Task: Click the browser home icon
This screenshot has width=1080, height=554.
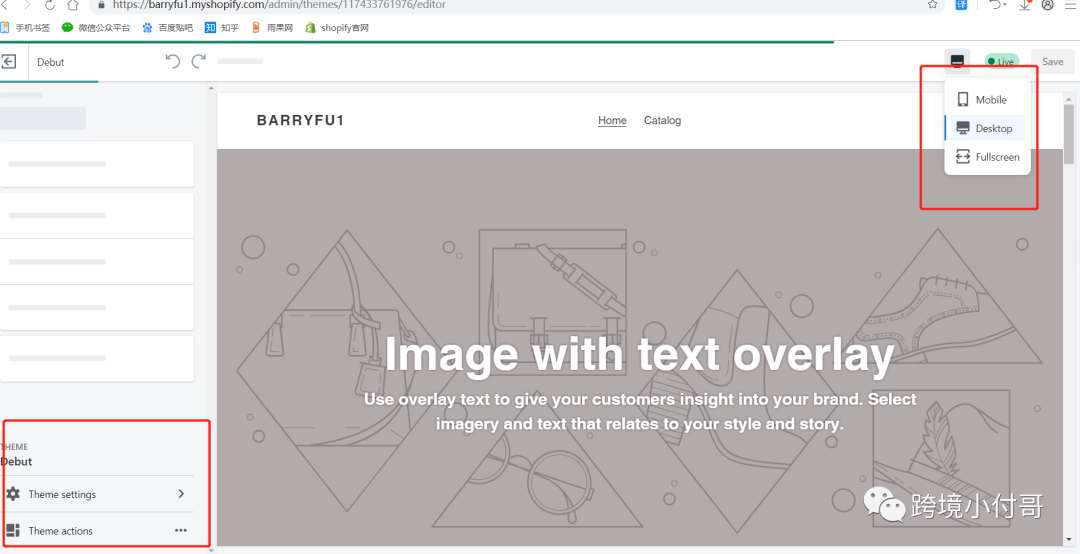Action: click(x=72, y=5)
